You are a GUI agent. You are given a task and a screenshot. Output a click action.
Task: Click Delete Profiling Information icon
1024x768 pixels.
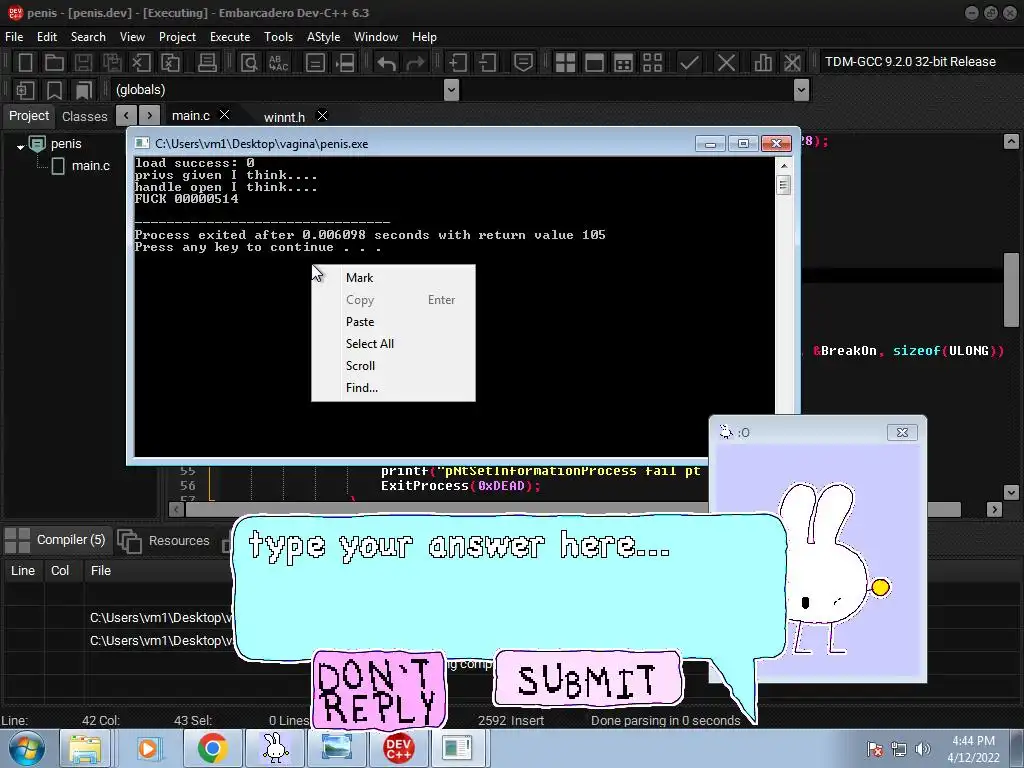point(792,63)
